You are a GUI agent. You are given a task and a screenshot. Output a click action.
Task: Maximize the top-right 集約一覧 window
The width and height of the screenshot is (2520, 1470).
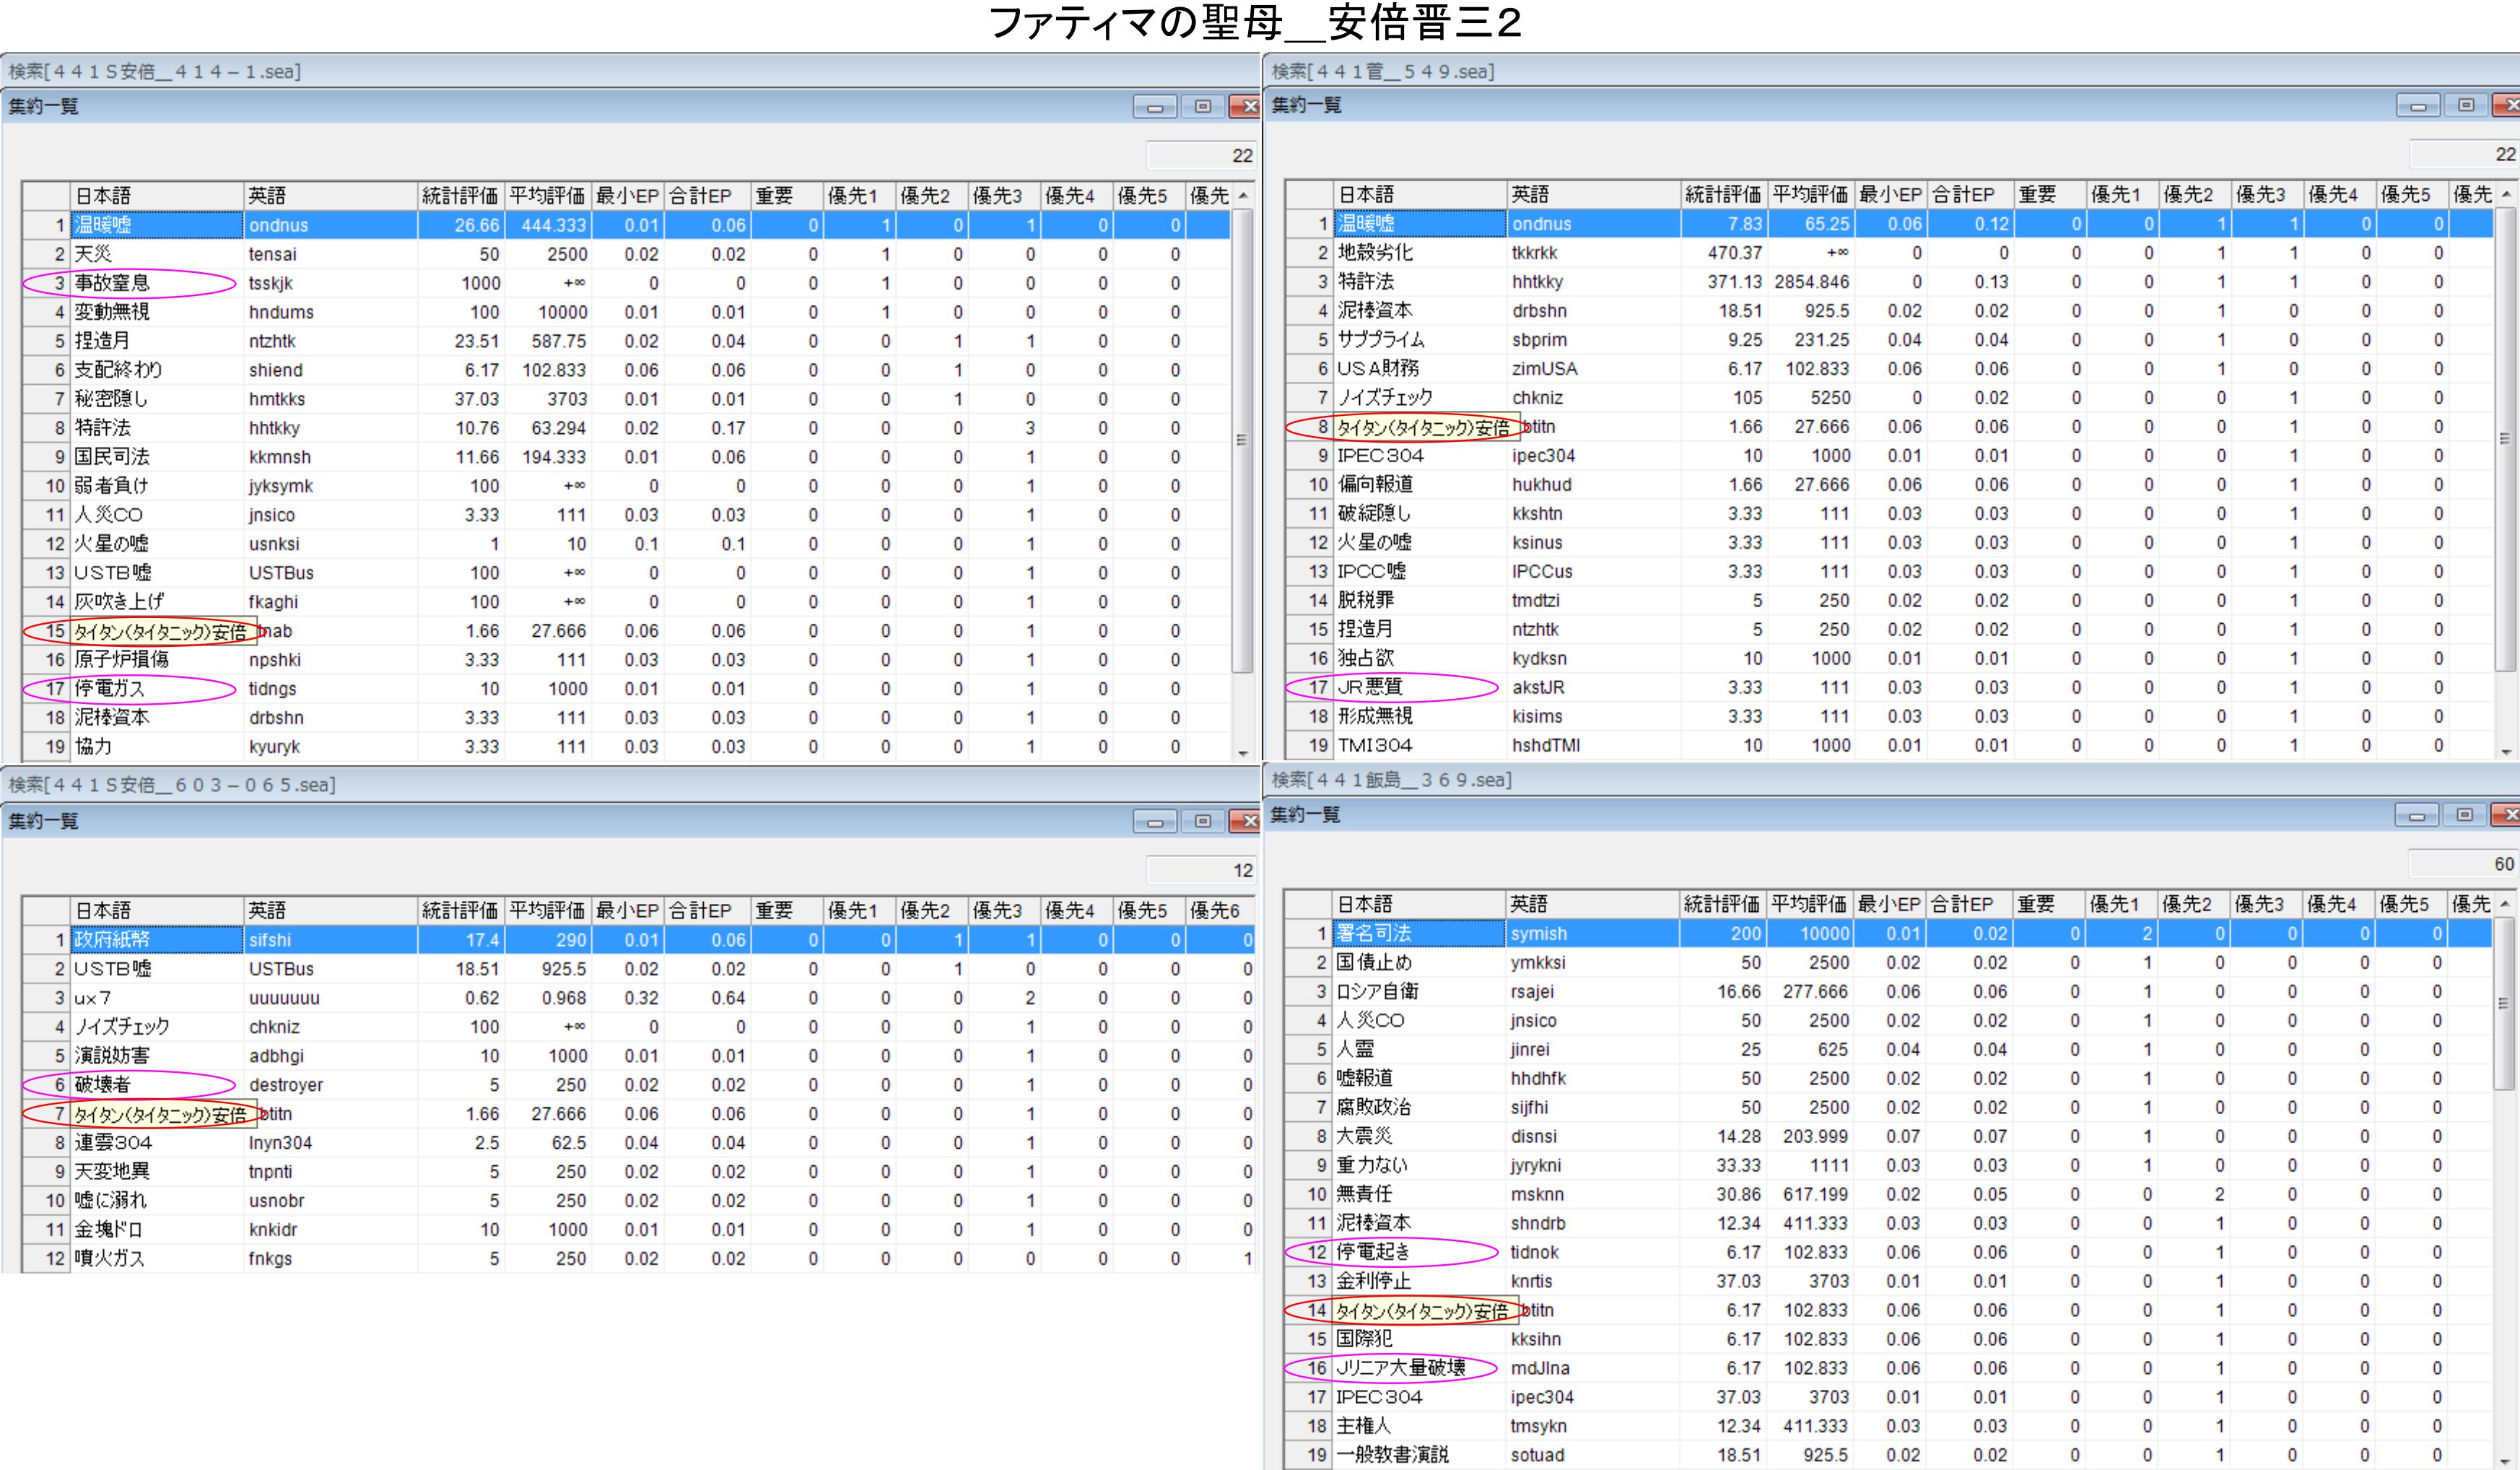[2465, 106]
